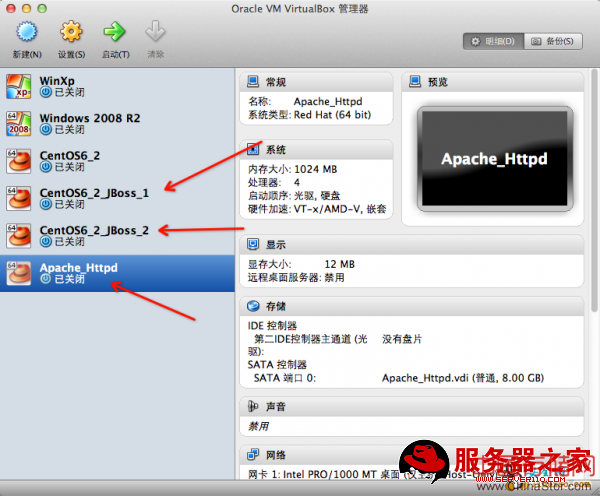Open the Network (网络) section header

tap(275, 454)
